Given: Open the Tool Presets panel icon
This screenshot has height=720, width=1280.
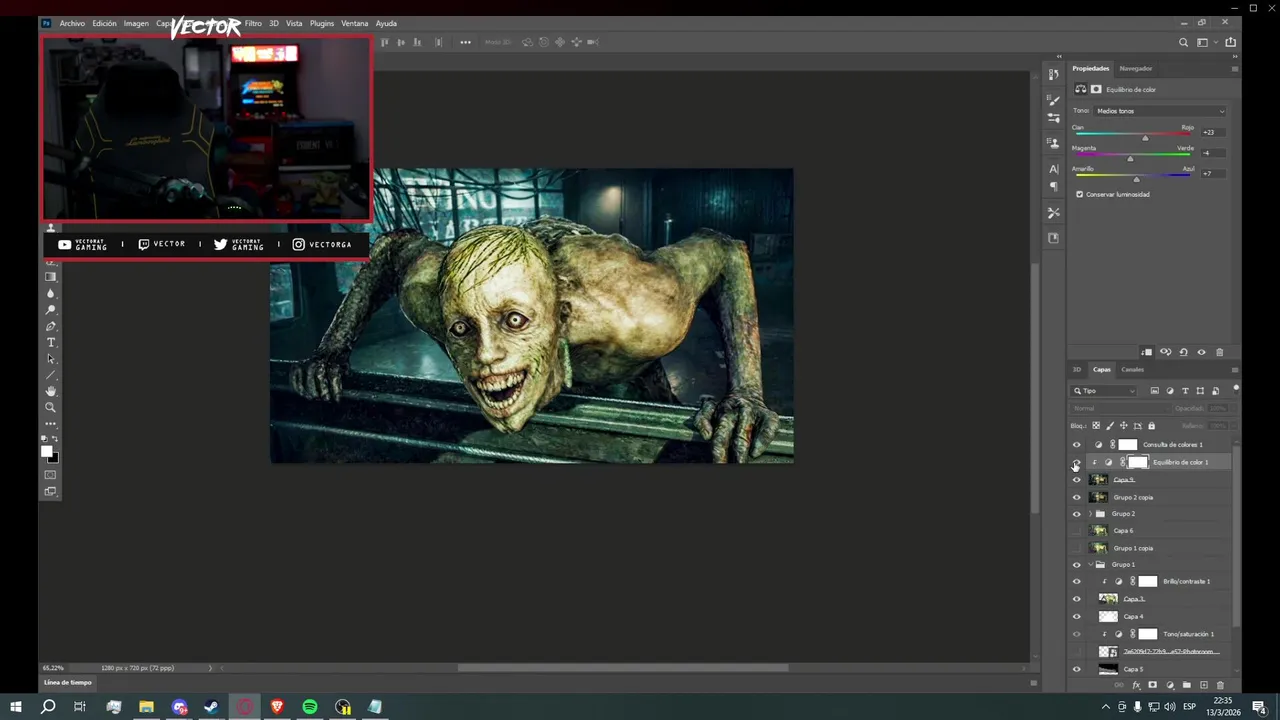Looking at the screenshot, I should (1053, 213).
